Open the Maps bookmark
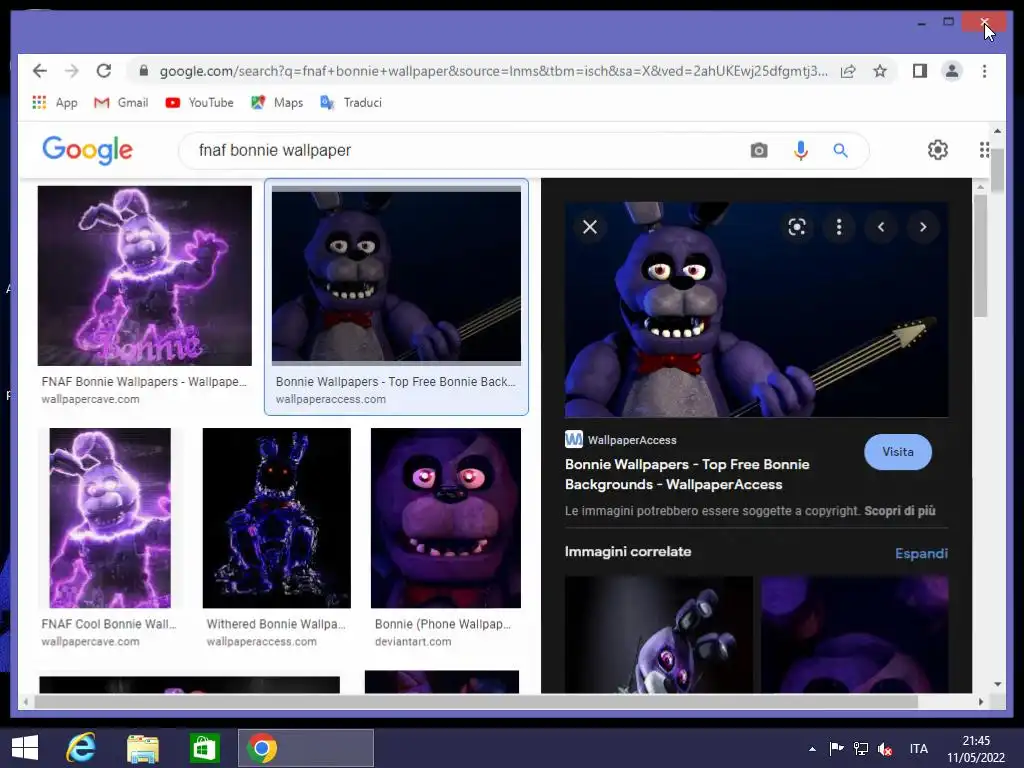 coord(277,103)
